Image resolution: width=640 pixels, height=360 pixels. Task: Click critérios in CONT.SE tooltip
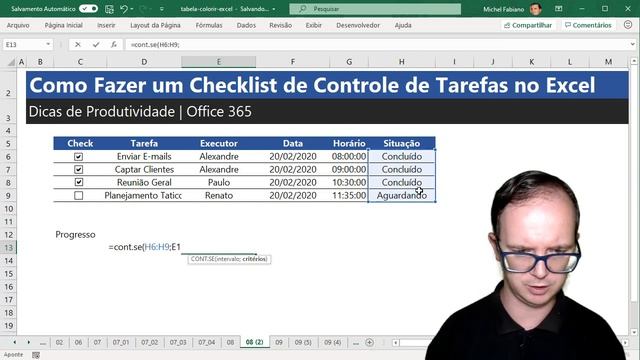pos(254,259)
